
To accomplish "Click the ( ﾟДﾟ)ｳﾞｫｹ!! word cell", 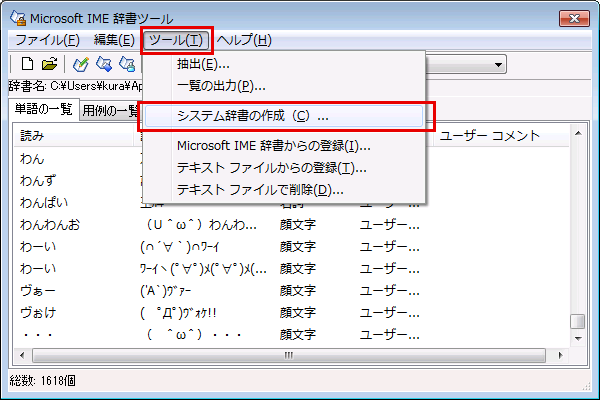I will [x=178, y=313].
